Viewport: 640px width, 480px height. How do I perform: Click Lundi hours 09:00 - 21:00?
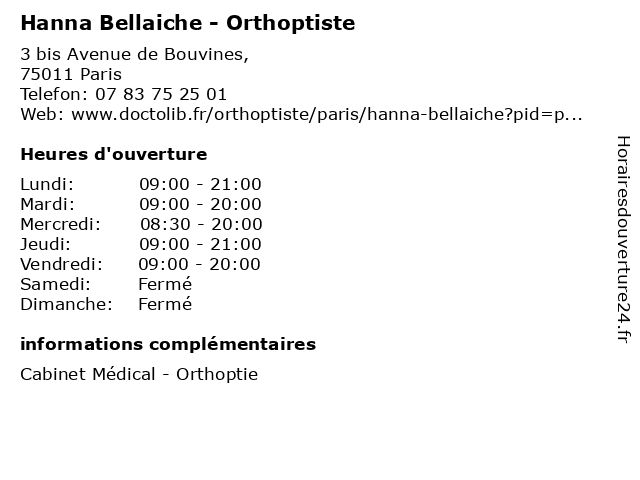(x=200, y=184)
